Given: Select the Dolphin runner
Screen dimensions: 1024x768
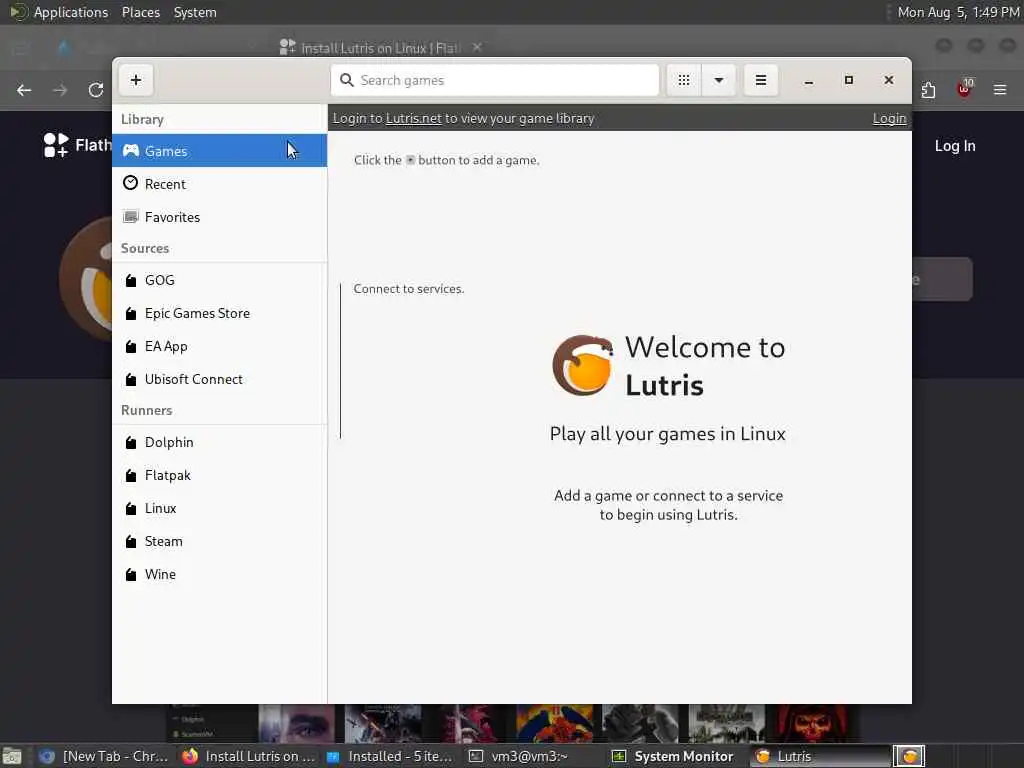Looking at the screenshot, I should 219,442.
